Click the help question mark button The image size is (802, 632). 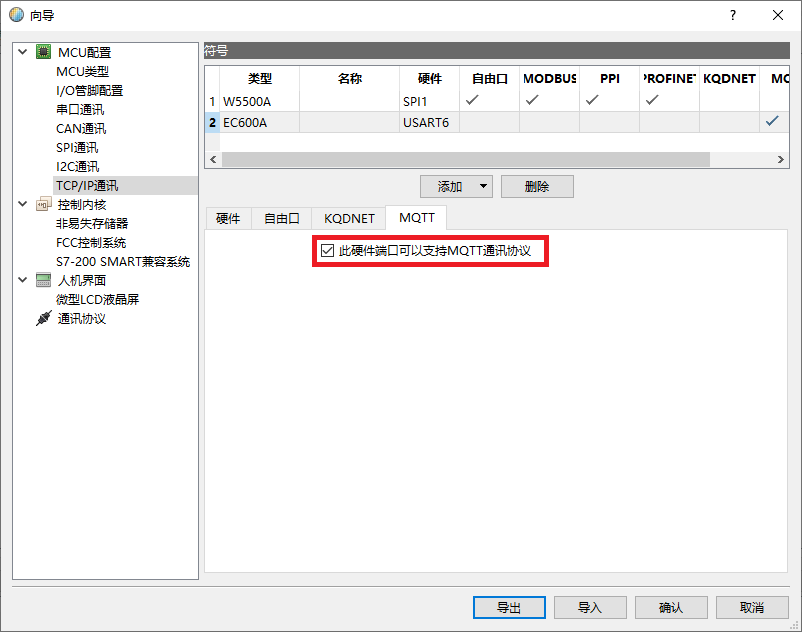733,15
